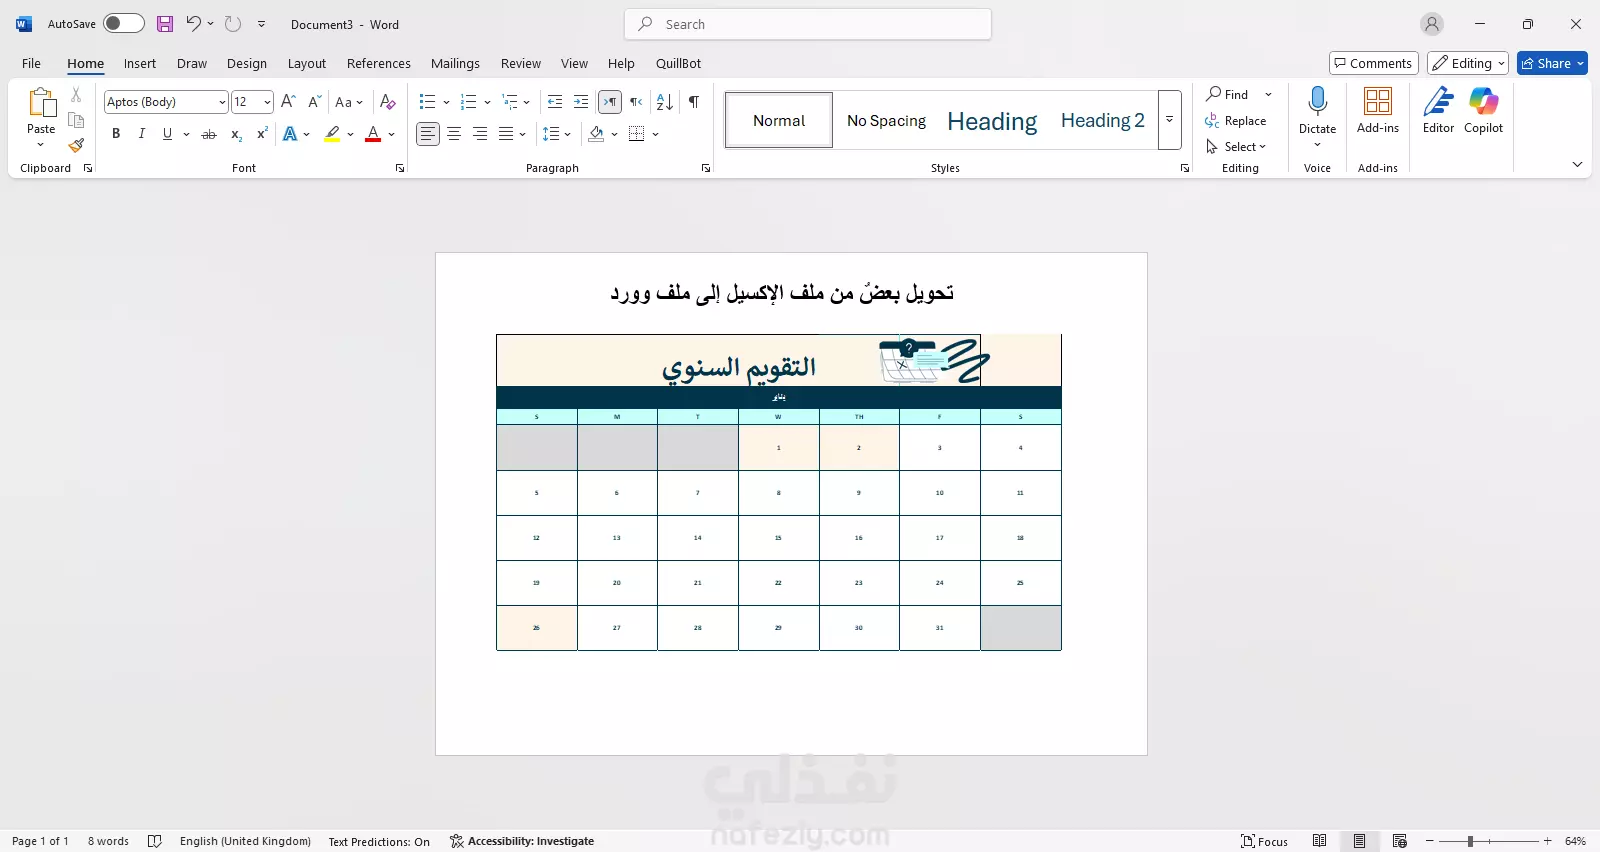Open the Select dropdown in Editing group

pyautogui.click(x=1236, y=147)
